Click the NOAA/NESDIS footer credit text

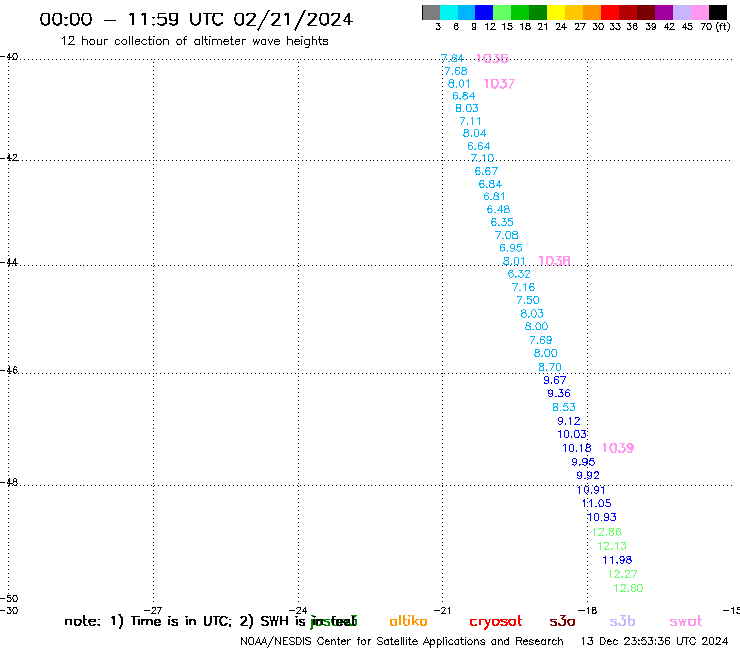(x=402, y=641)
